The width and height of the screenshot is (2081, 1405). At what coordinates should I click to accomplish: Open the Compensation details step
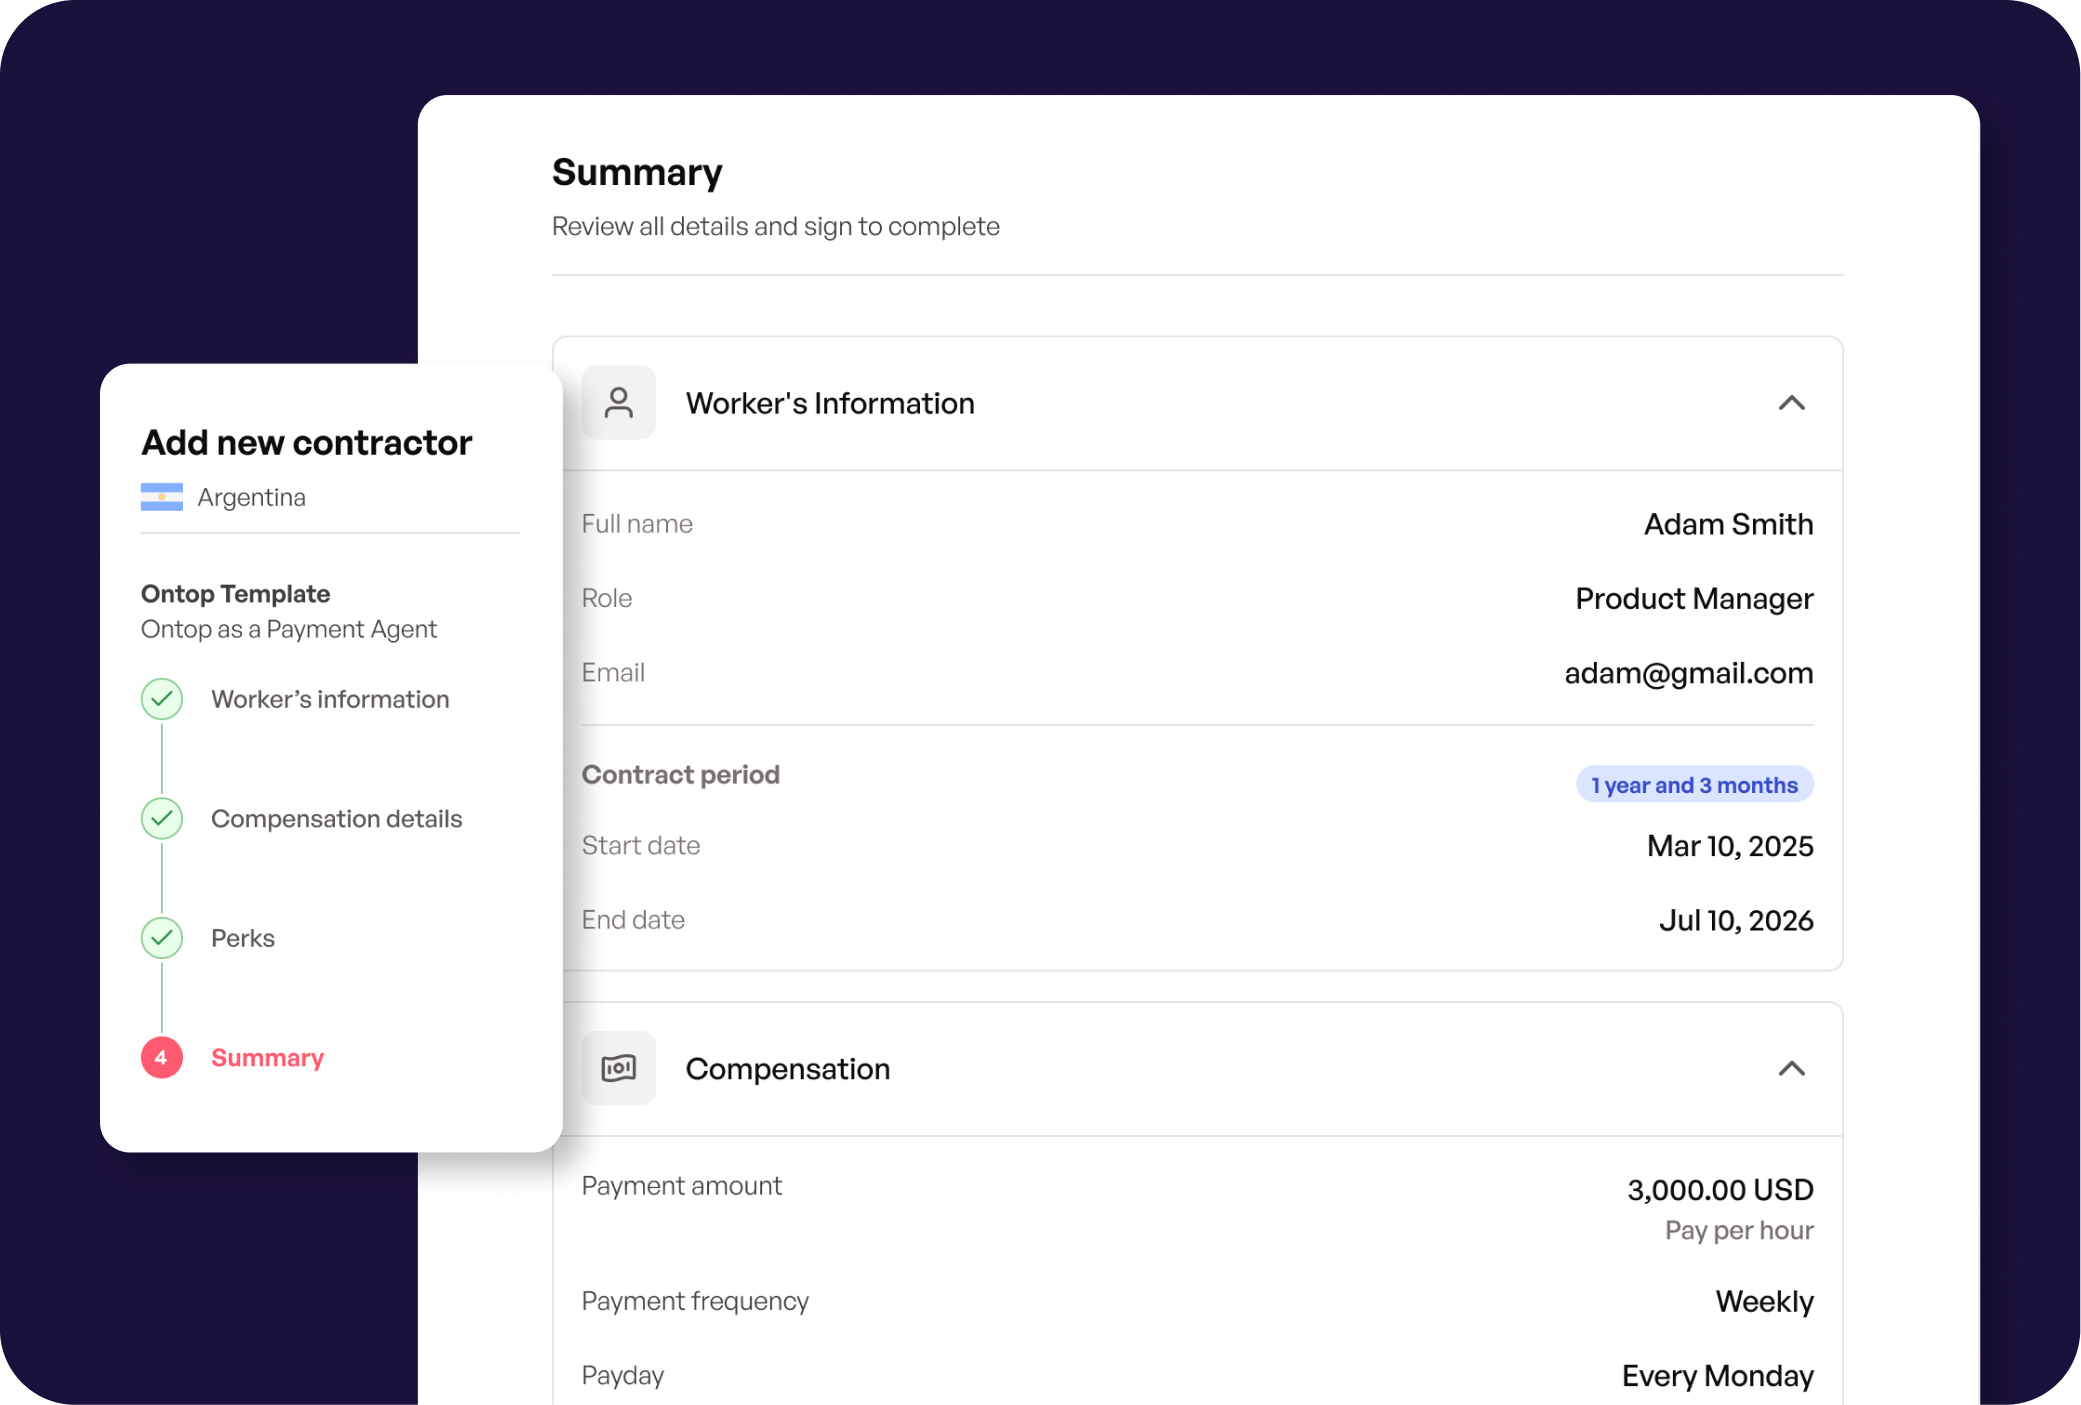[x=336, y=818]
